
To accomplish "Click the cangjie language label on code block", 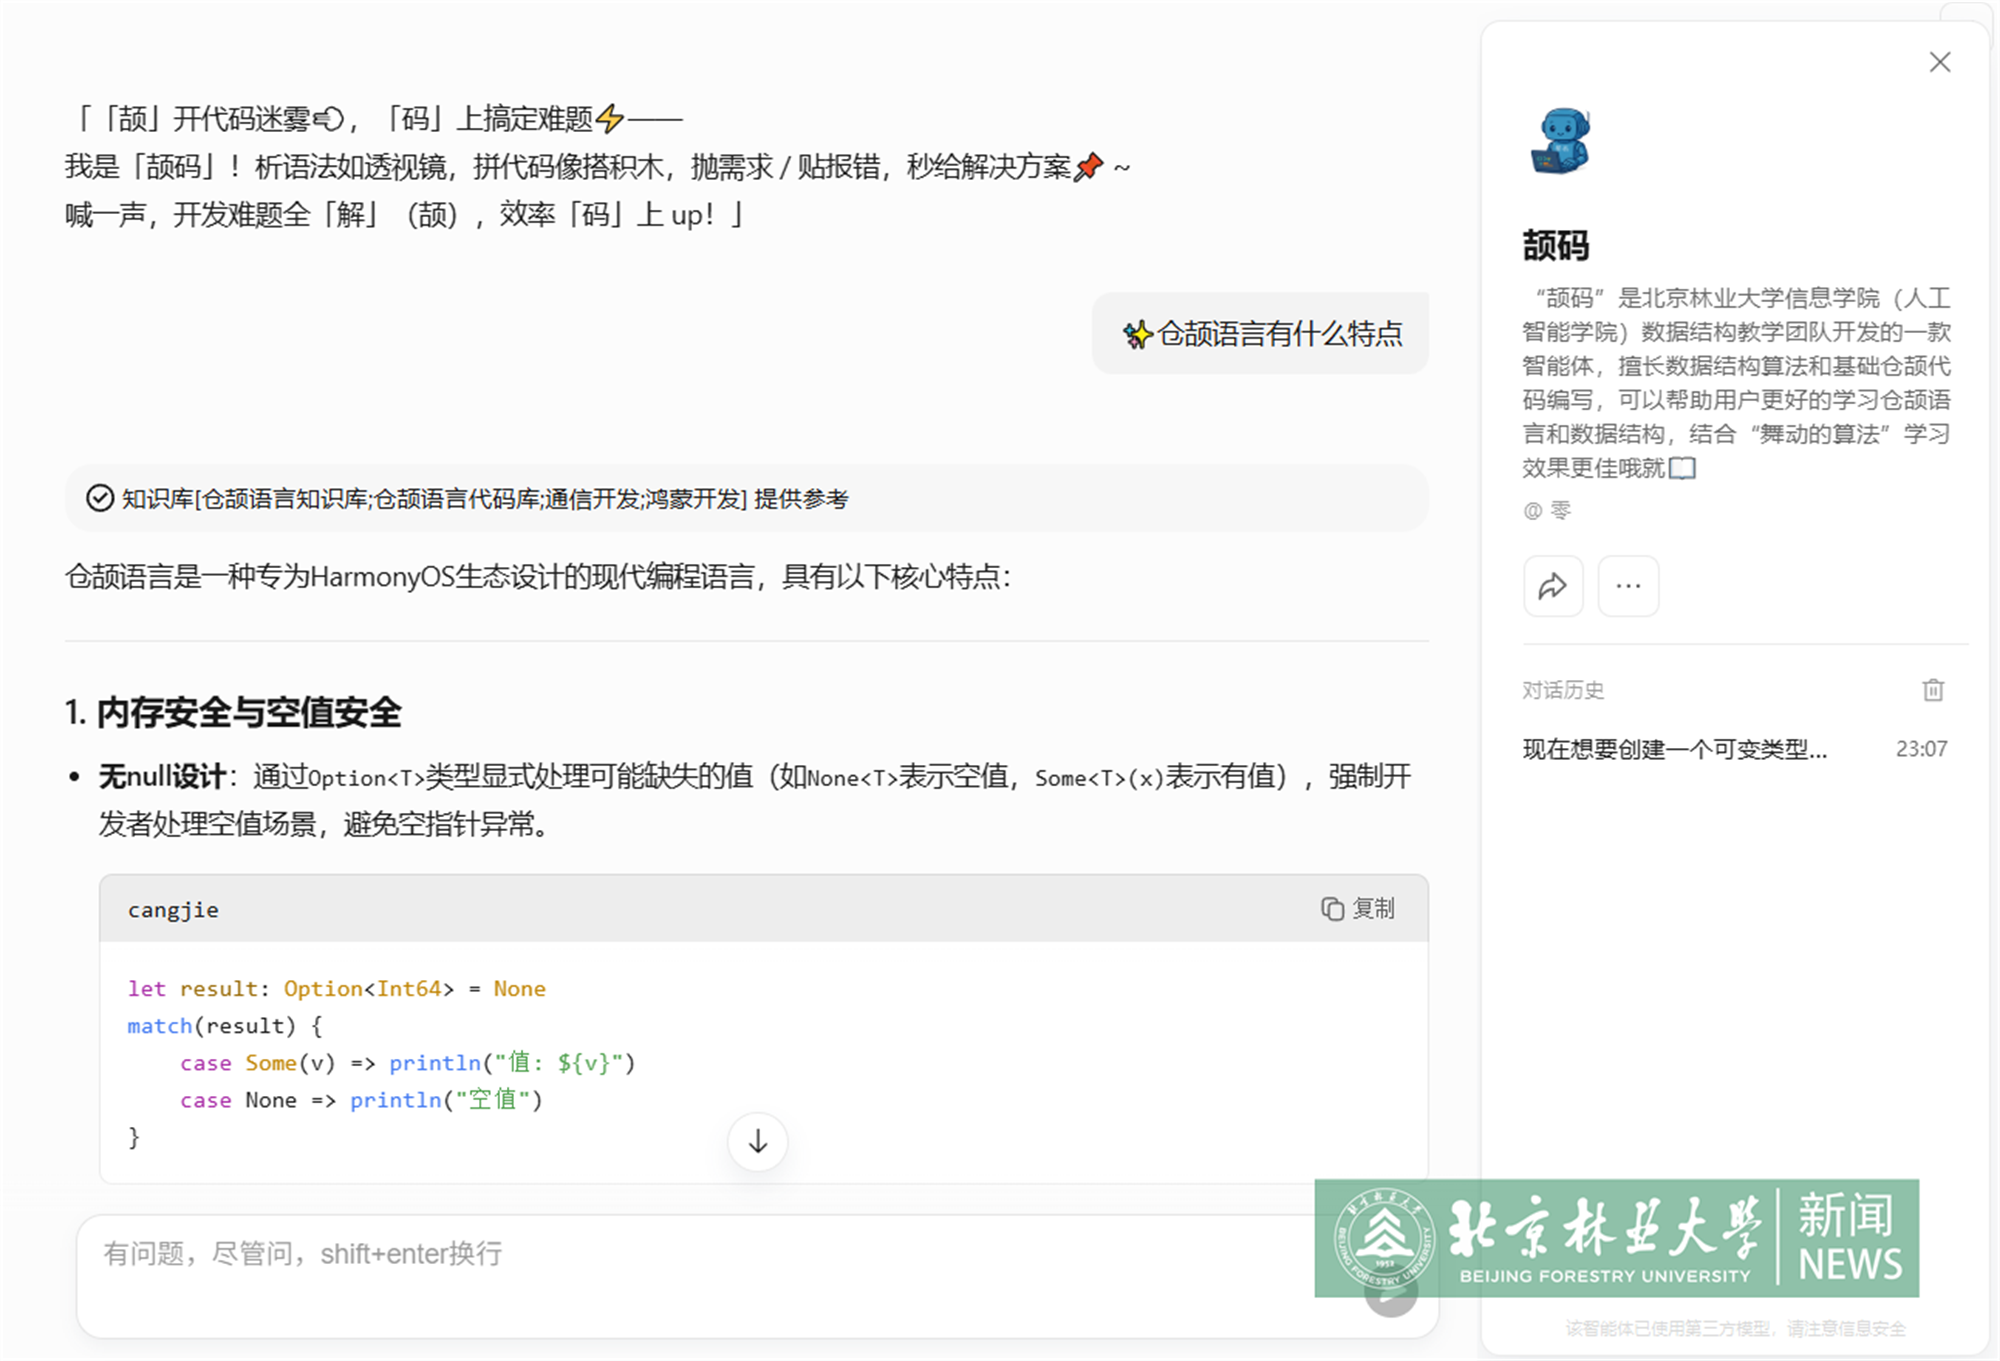I will point(173,910).
